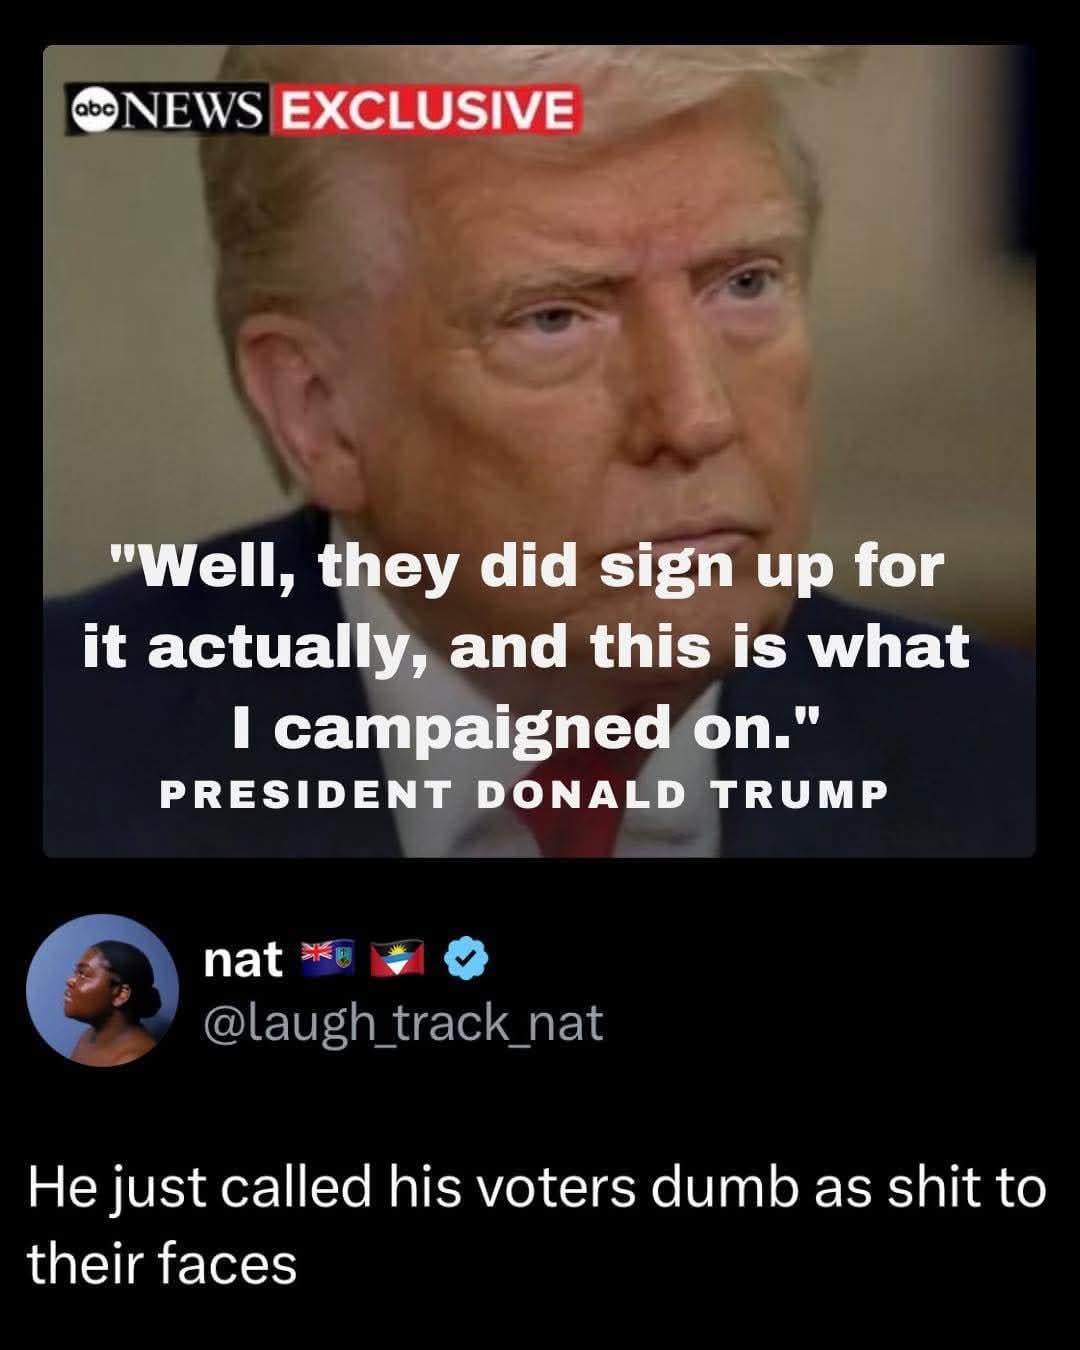Click the Antigua and Barbuda flag emoji
Screen dimensions: 1080x1350
396,959
